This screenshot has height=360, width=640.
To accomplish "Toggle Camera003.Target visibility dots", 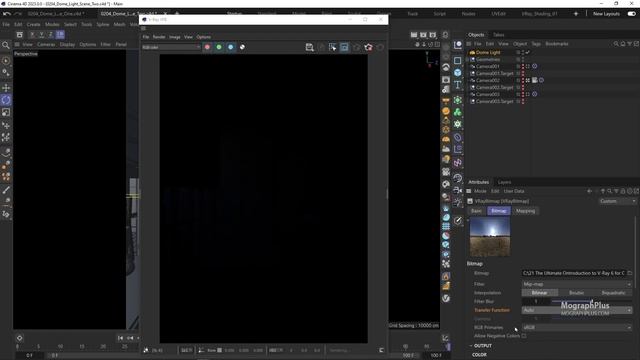I will tap(523, 101).
